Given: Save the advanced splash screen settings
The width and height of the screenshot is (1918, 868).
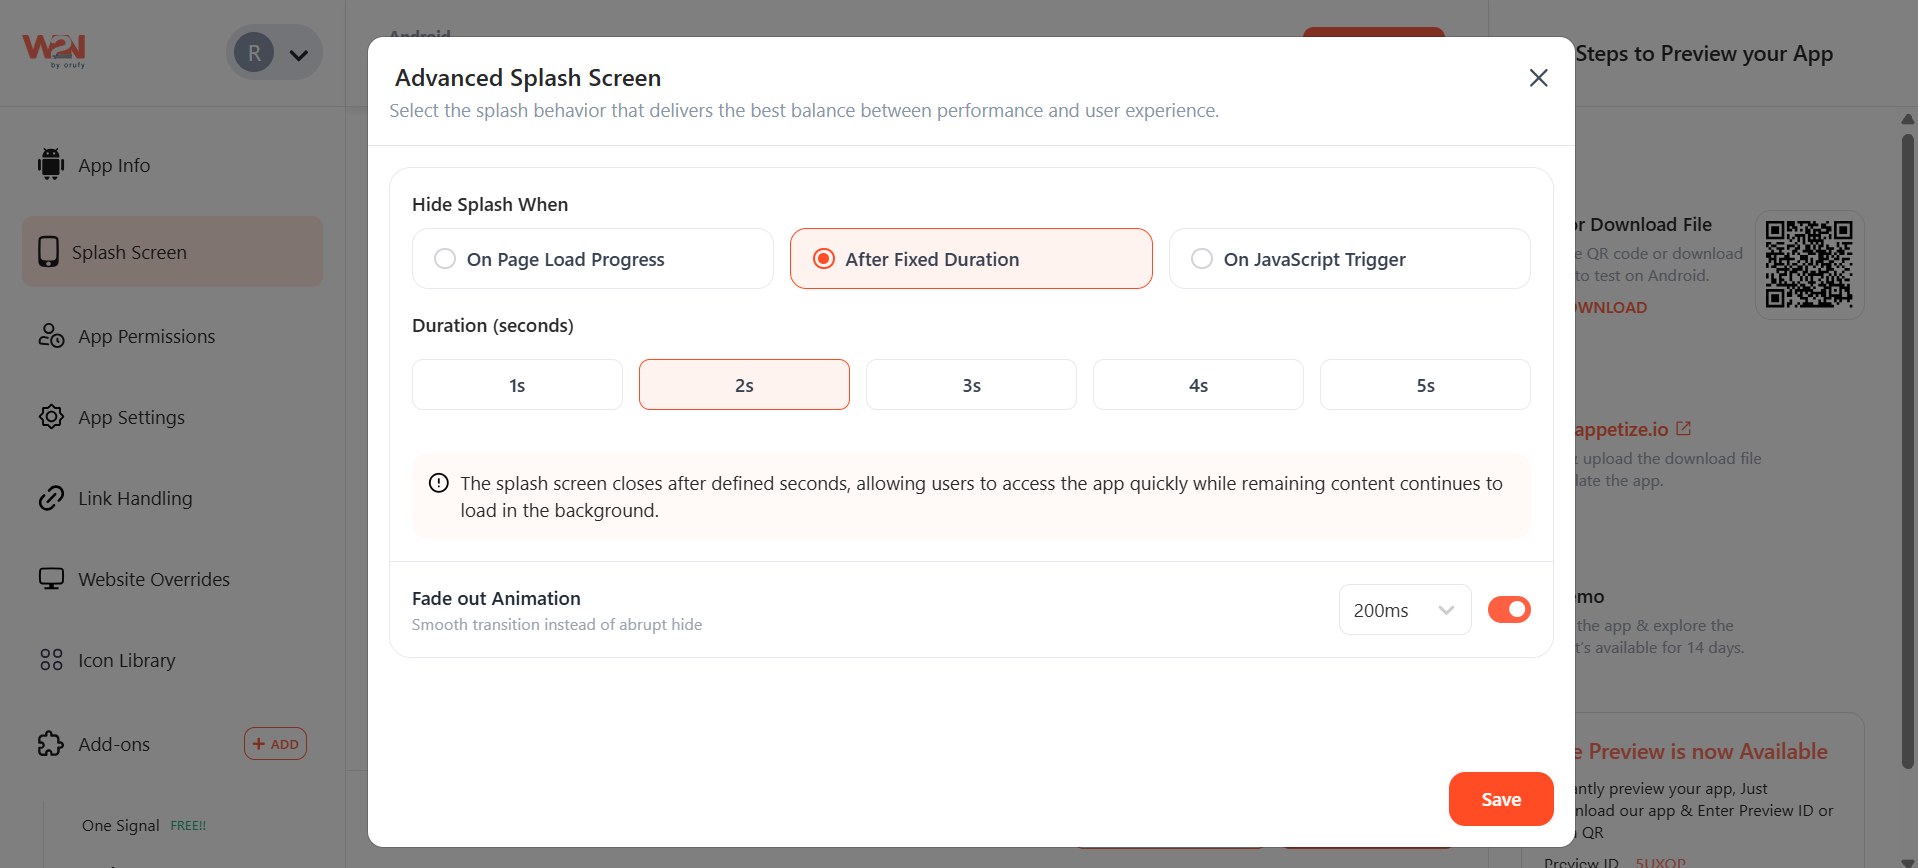Looking at the screenshot, I should (x=1500, y=799).
